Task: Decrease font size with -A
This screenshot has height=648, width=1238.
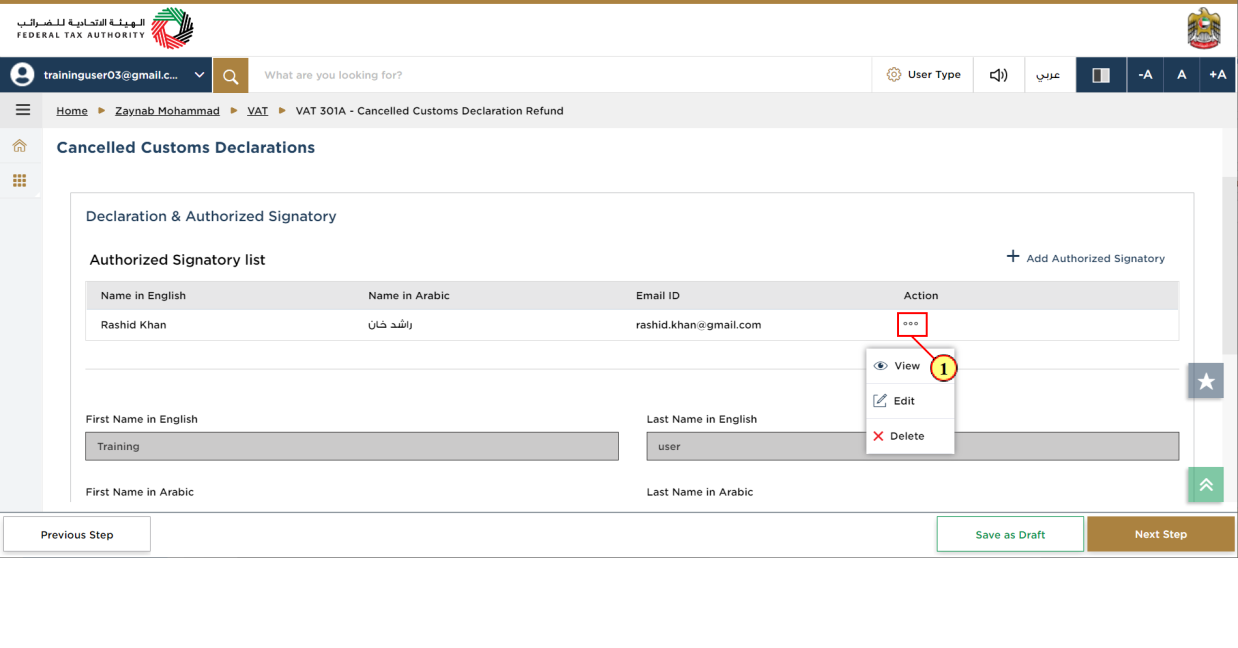Action: pyautogui.click(x=1145, y=75)
